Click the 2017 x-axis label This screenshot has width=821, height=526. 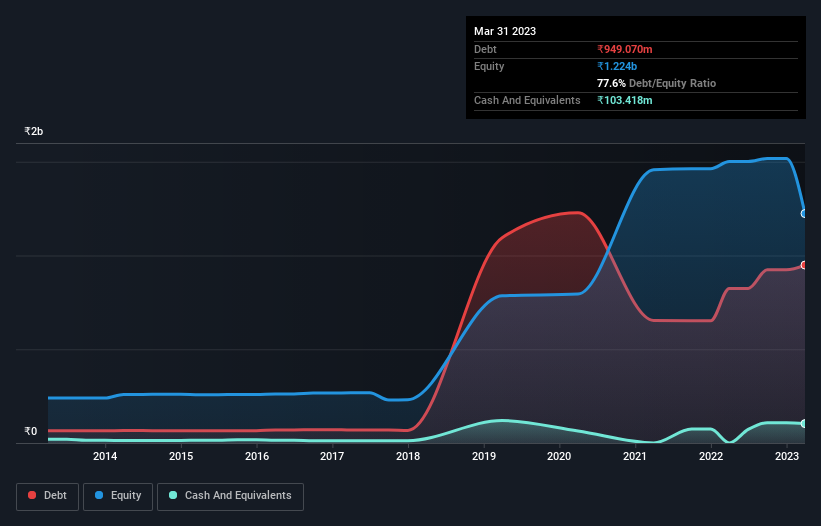(332, 456)
